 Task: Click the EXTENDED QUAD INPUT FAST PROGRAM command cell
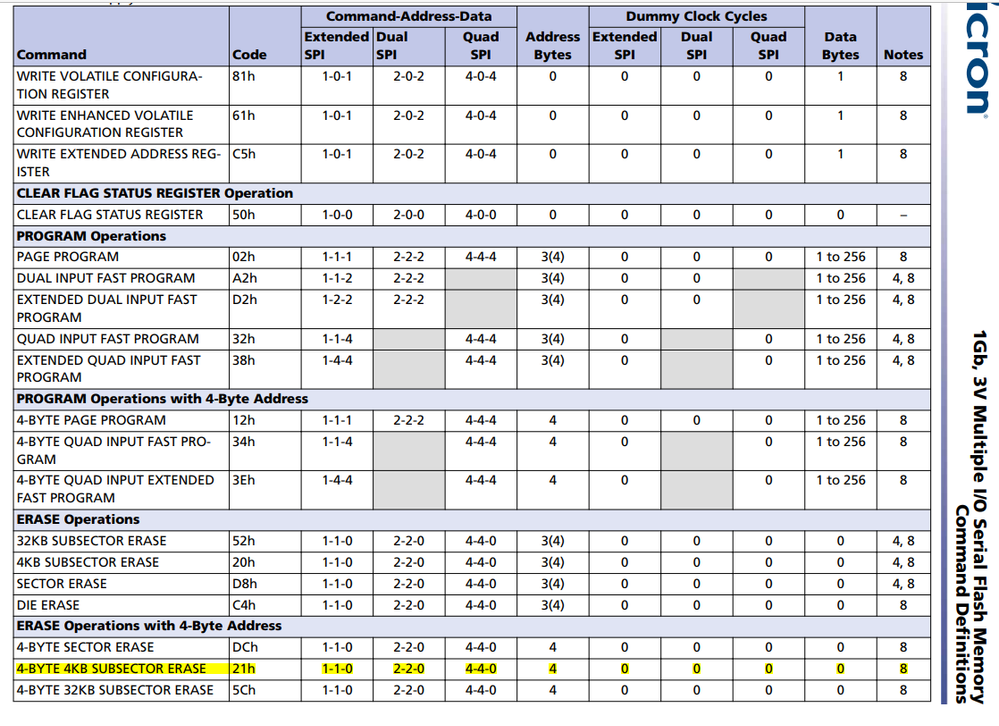[x=121, y=369]
